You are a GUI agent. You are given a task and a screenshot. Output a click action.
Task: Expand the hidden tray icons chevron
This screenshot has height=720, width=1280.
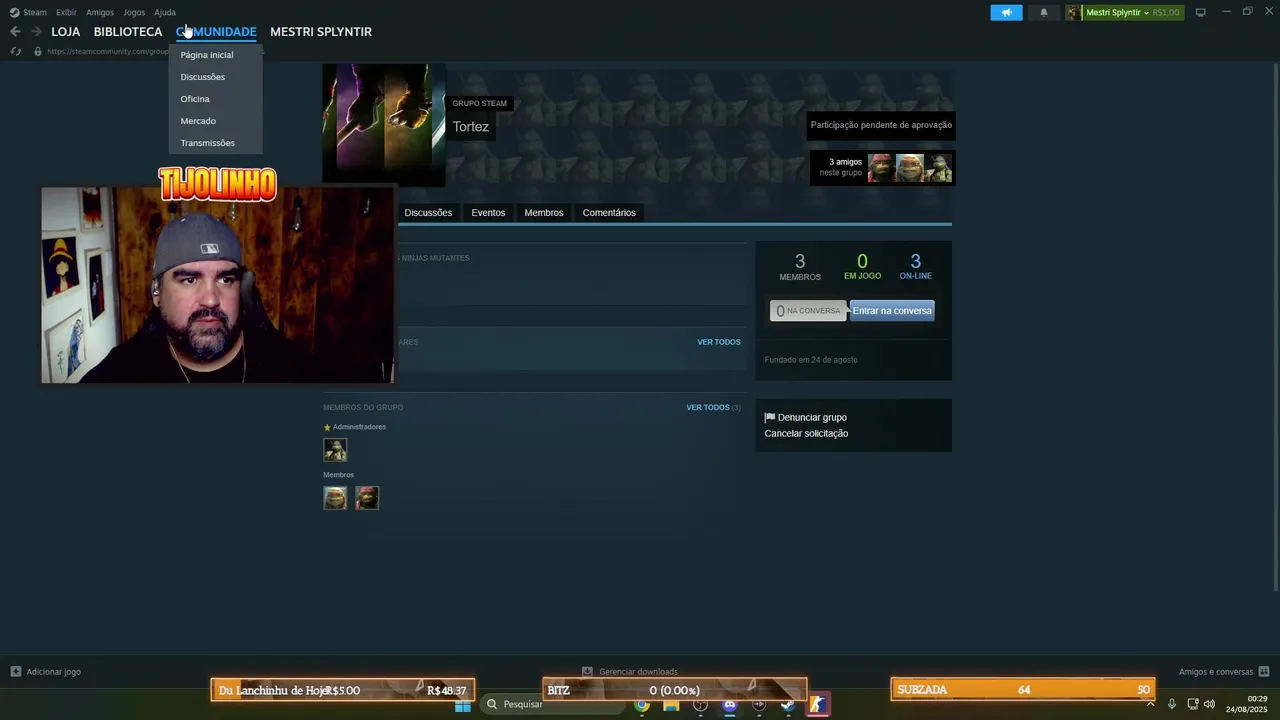tap(1150, 704)
